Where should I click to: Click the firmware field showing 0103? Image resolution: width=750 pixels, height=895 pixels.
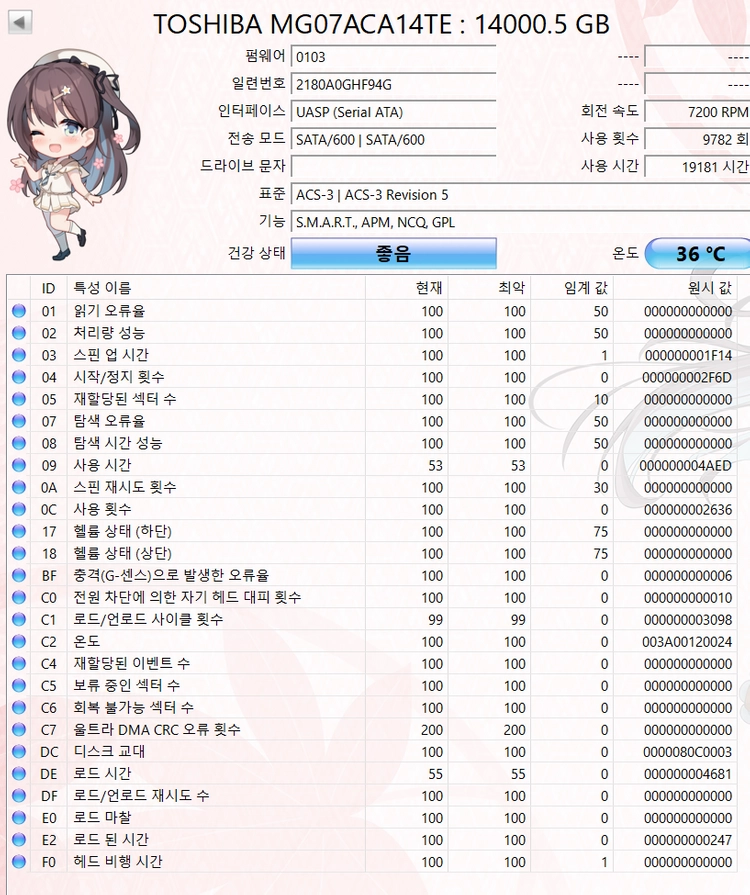click(x=394, y=57)
